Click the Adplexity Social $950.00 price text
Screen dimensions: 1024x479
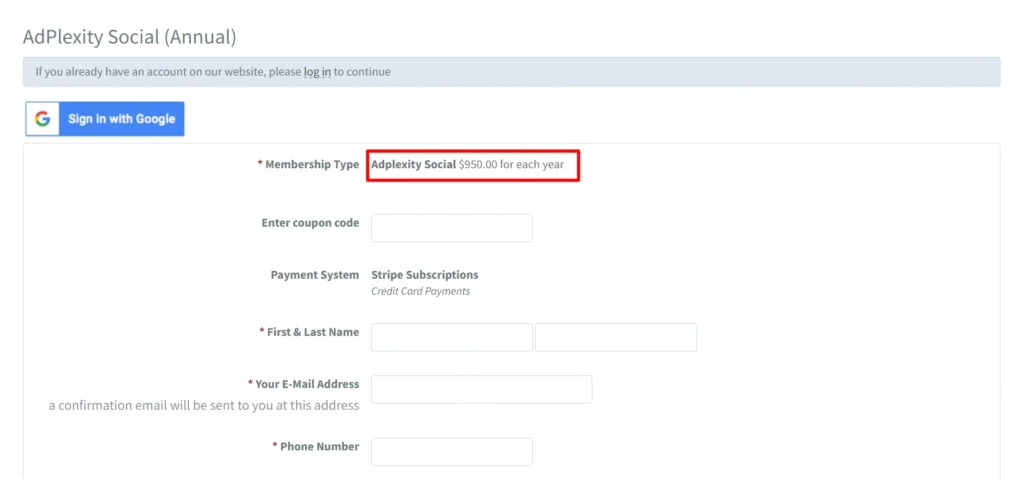[x=474, y=164]
